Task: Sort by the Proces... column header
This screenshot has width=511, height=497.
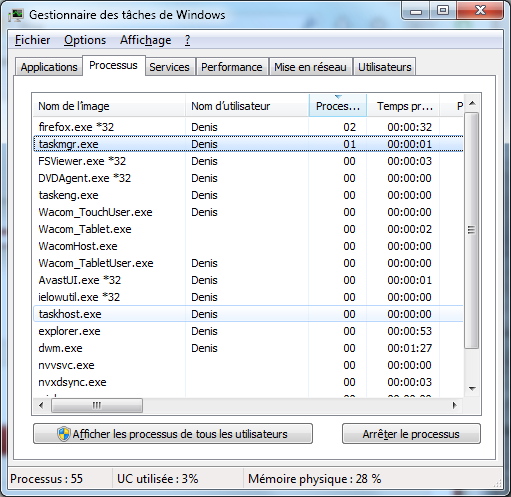Action: [338, 106]
